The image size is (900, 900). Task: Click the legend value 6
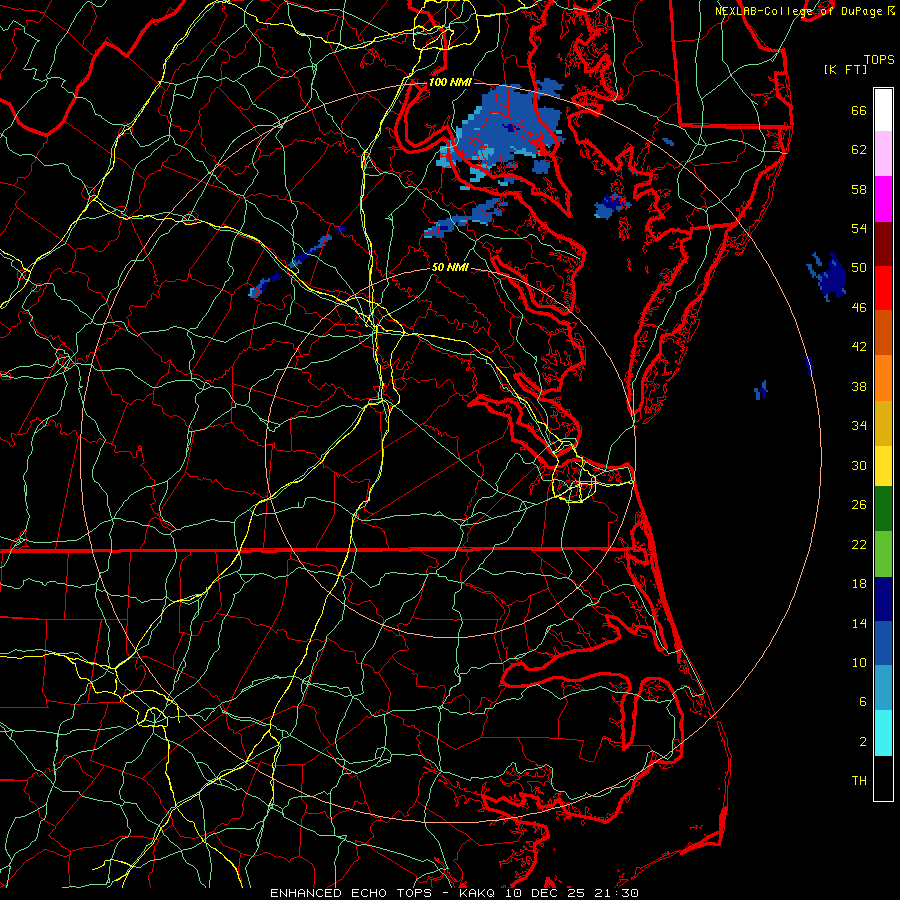(x=863, y=701)
